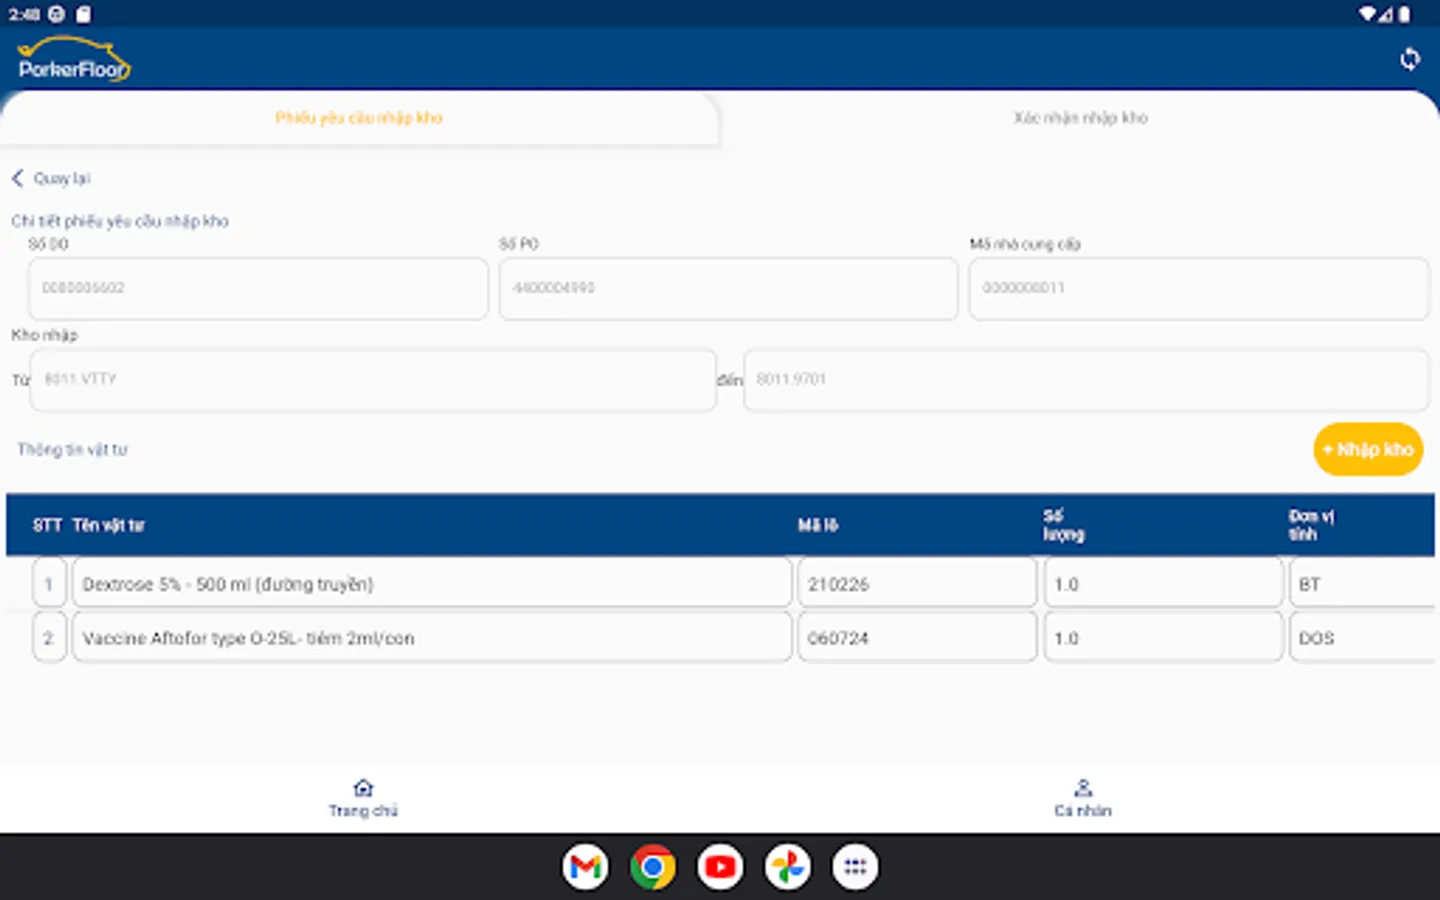Click the Chi tiết phiếu yêu cầu nhập kho heading
Viewport: 1440px width, 900px height.
click(120, 221)
